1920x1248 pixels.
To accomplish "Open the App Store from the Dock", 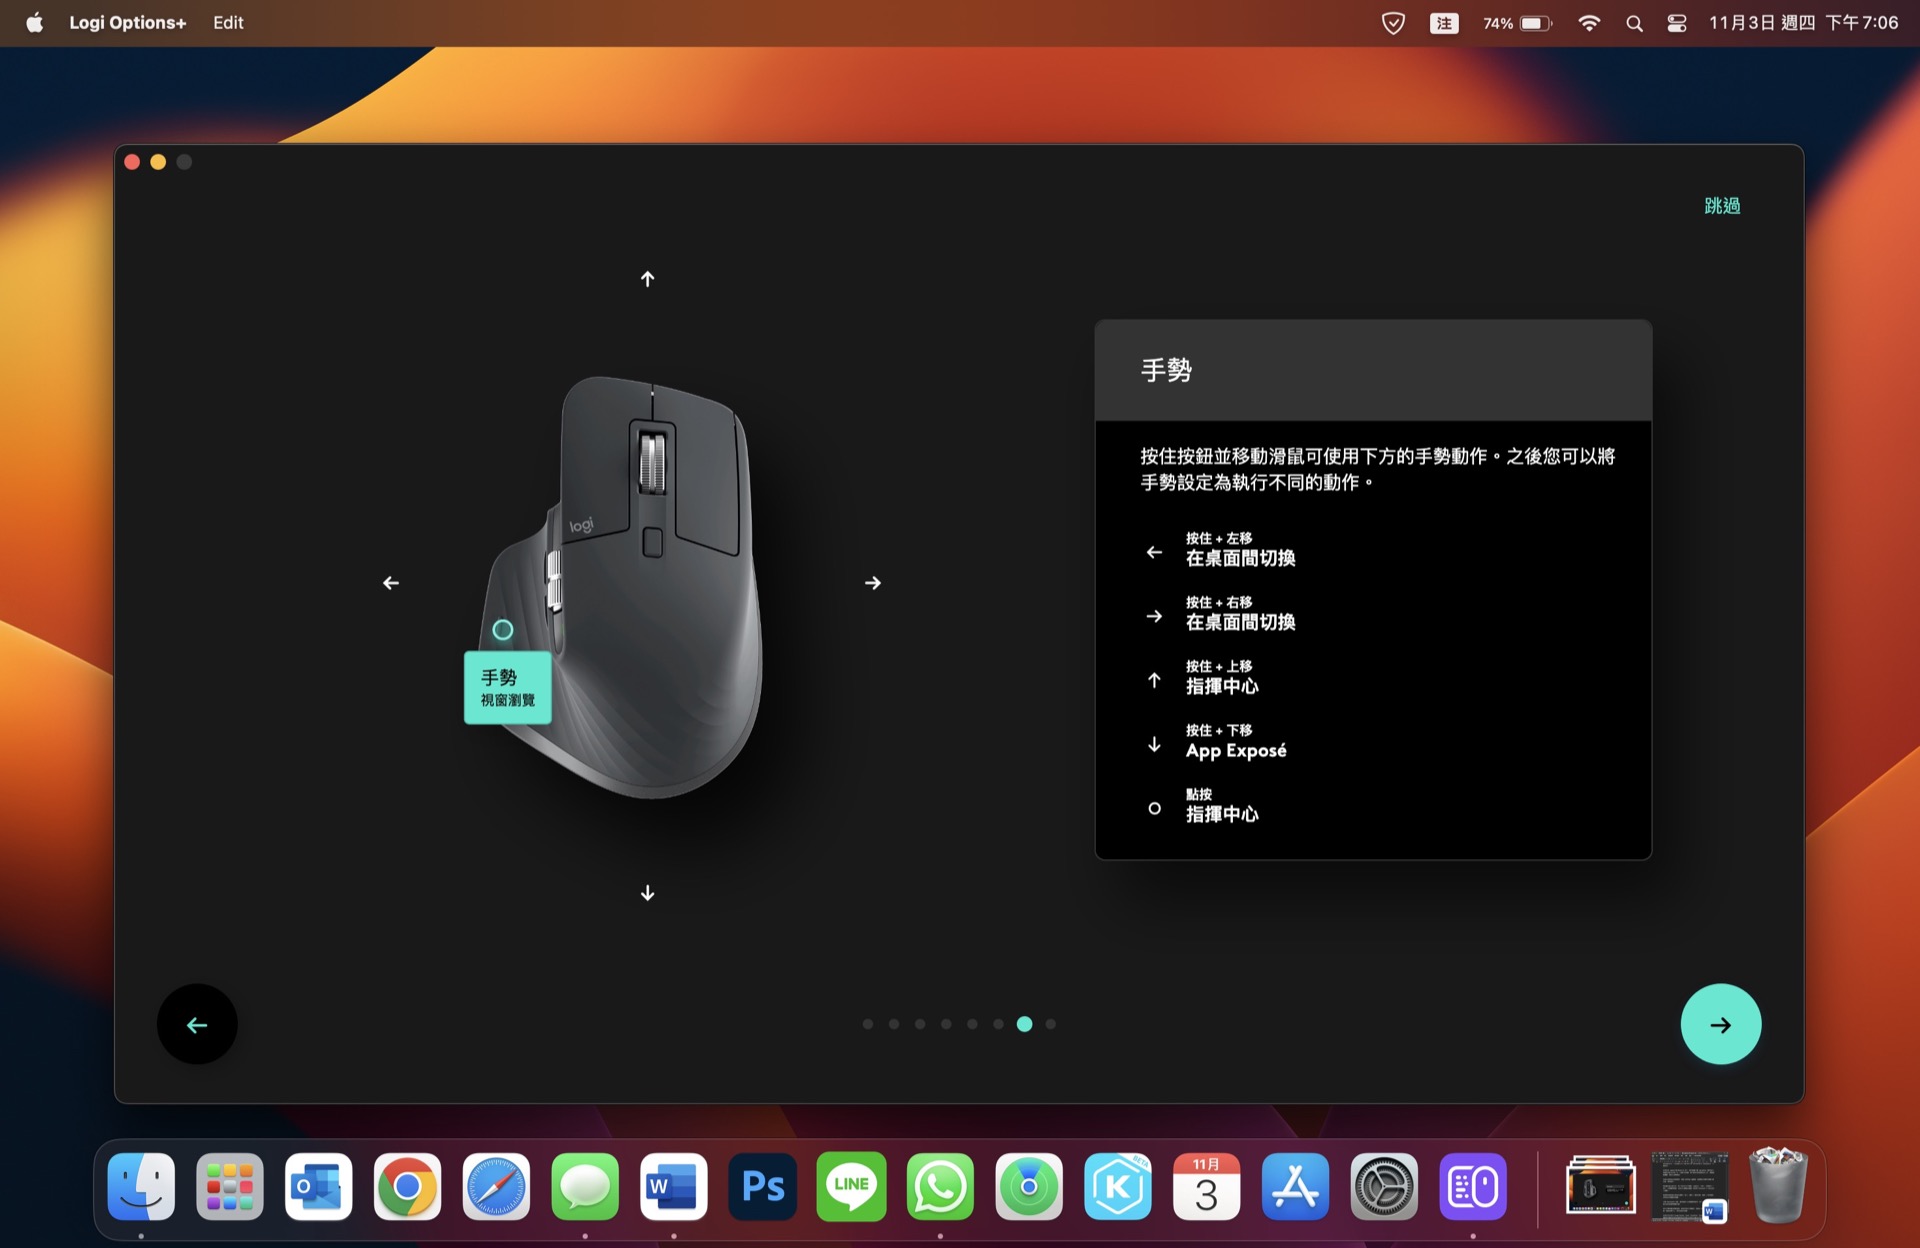I will click(x=1295, y=1187).
